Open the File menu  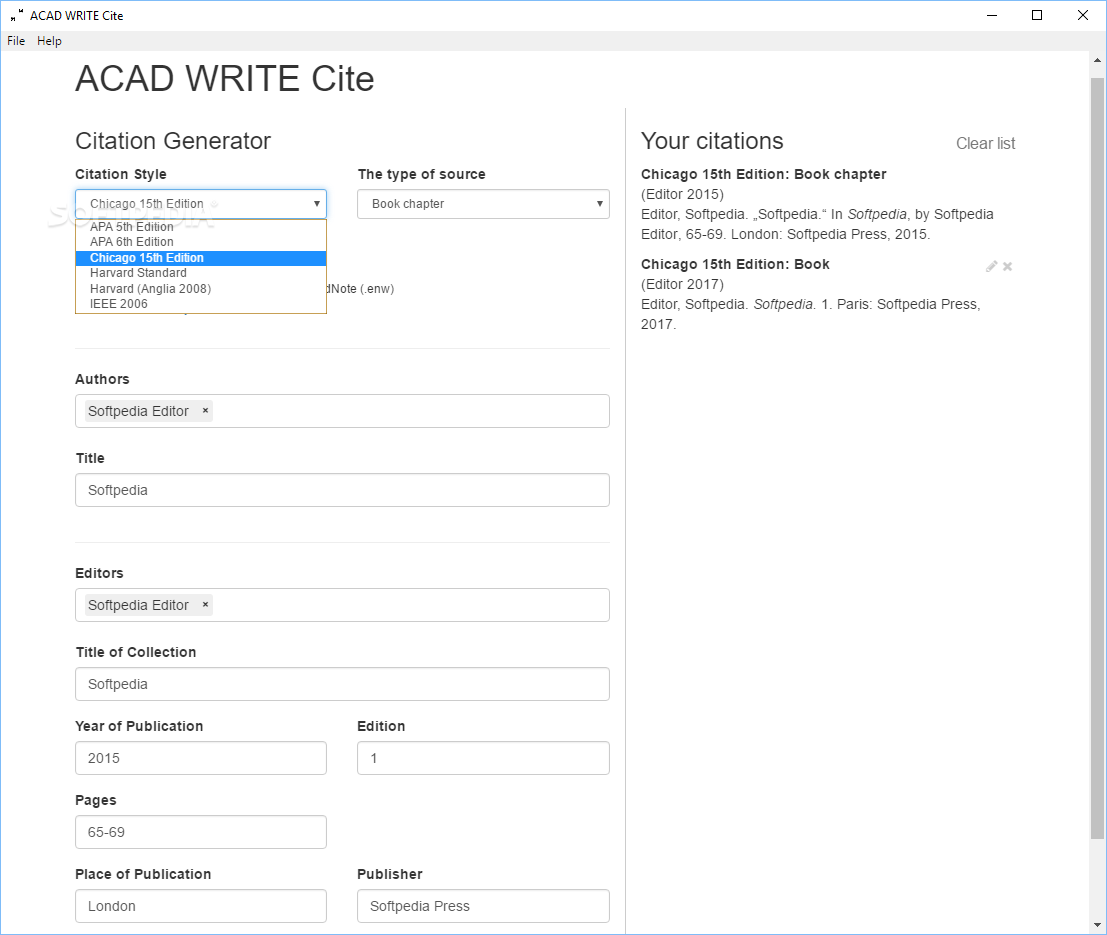(16, 41)
